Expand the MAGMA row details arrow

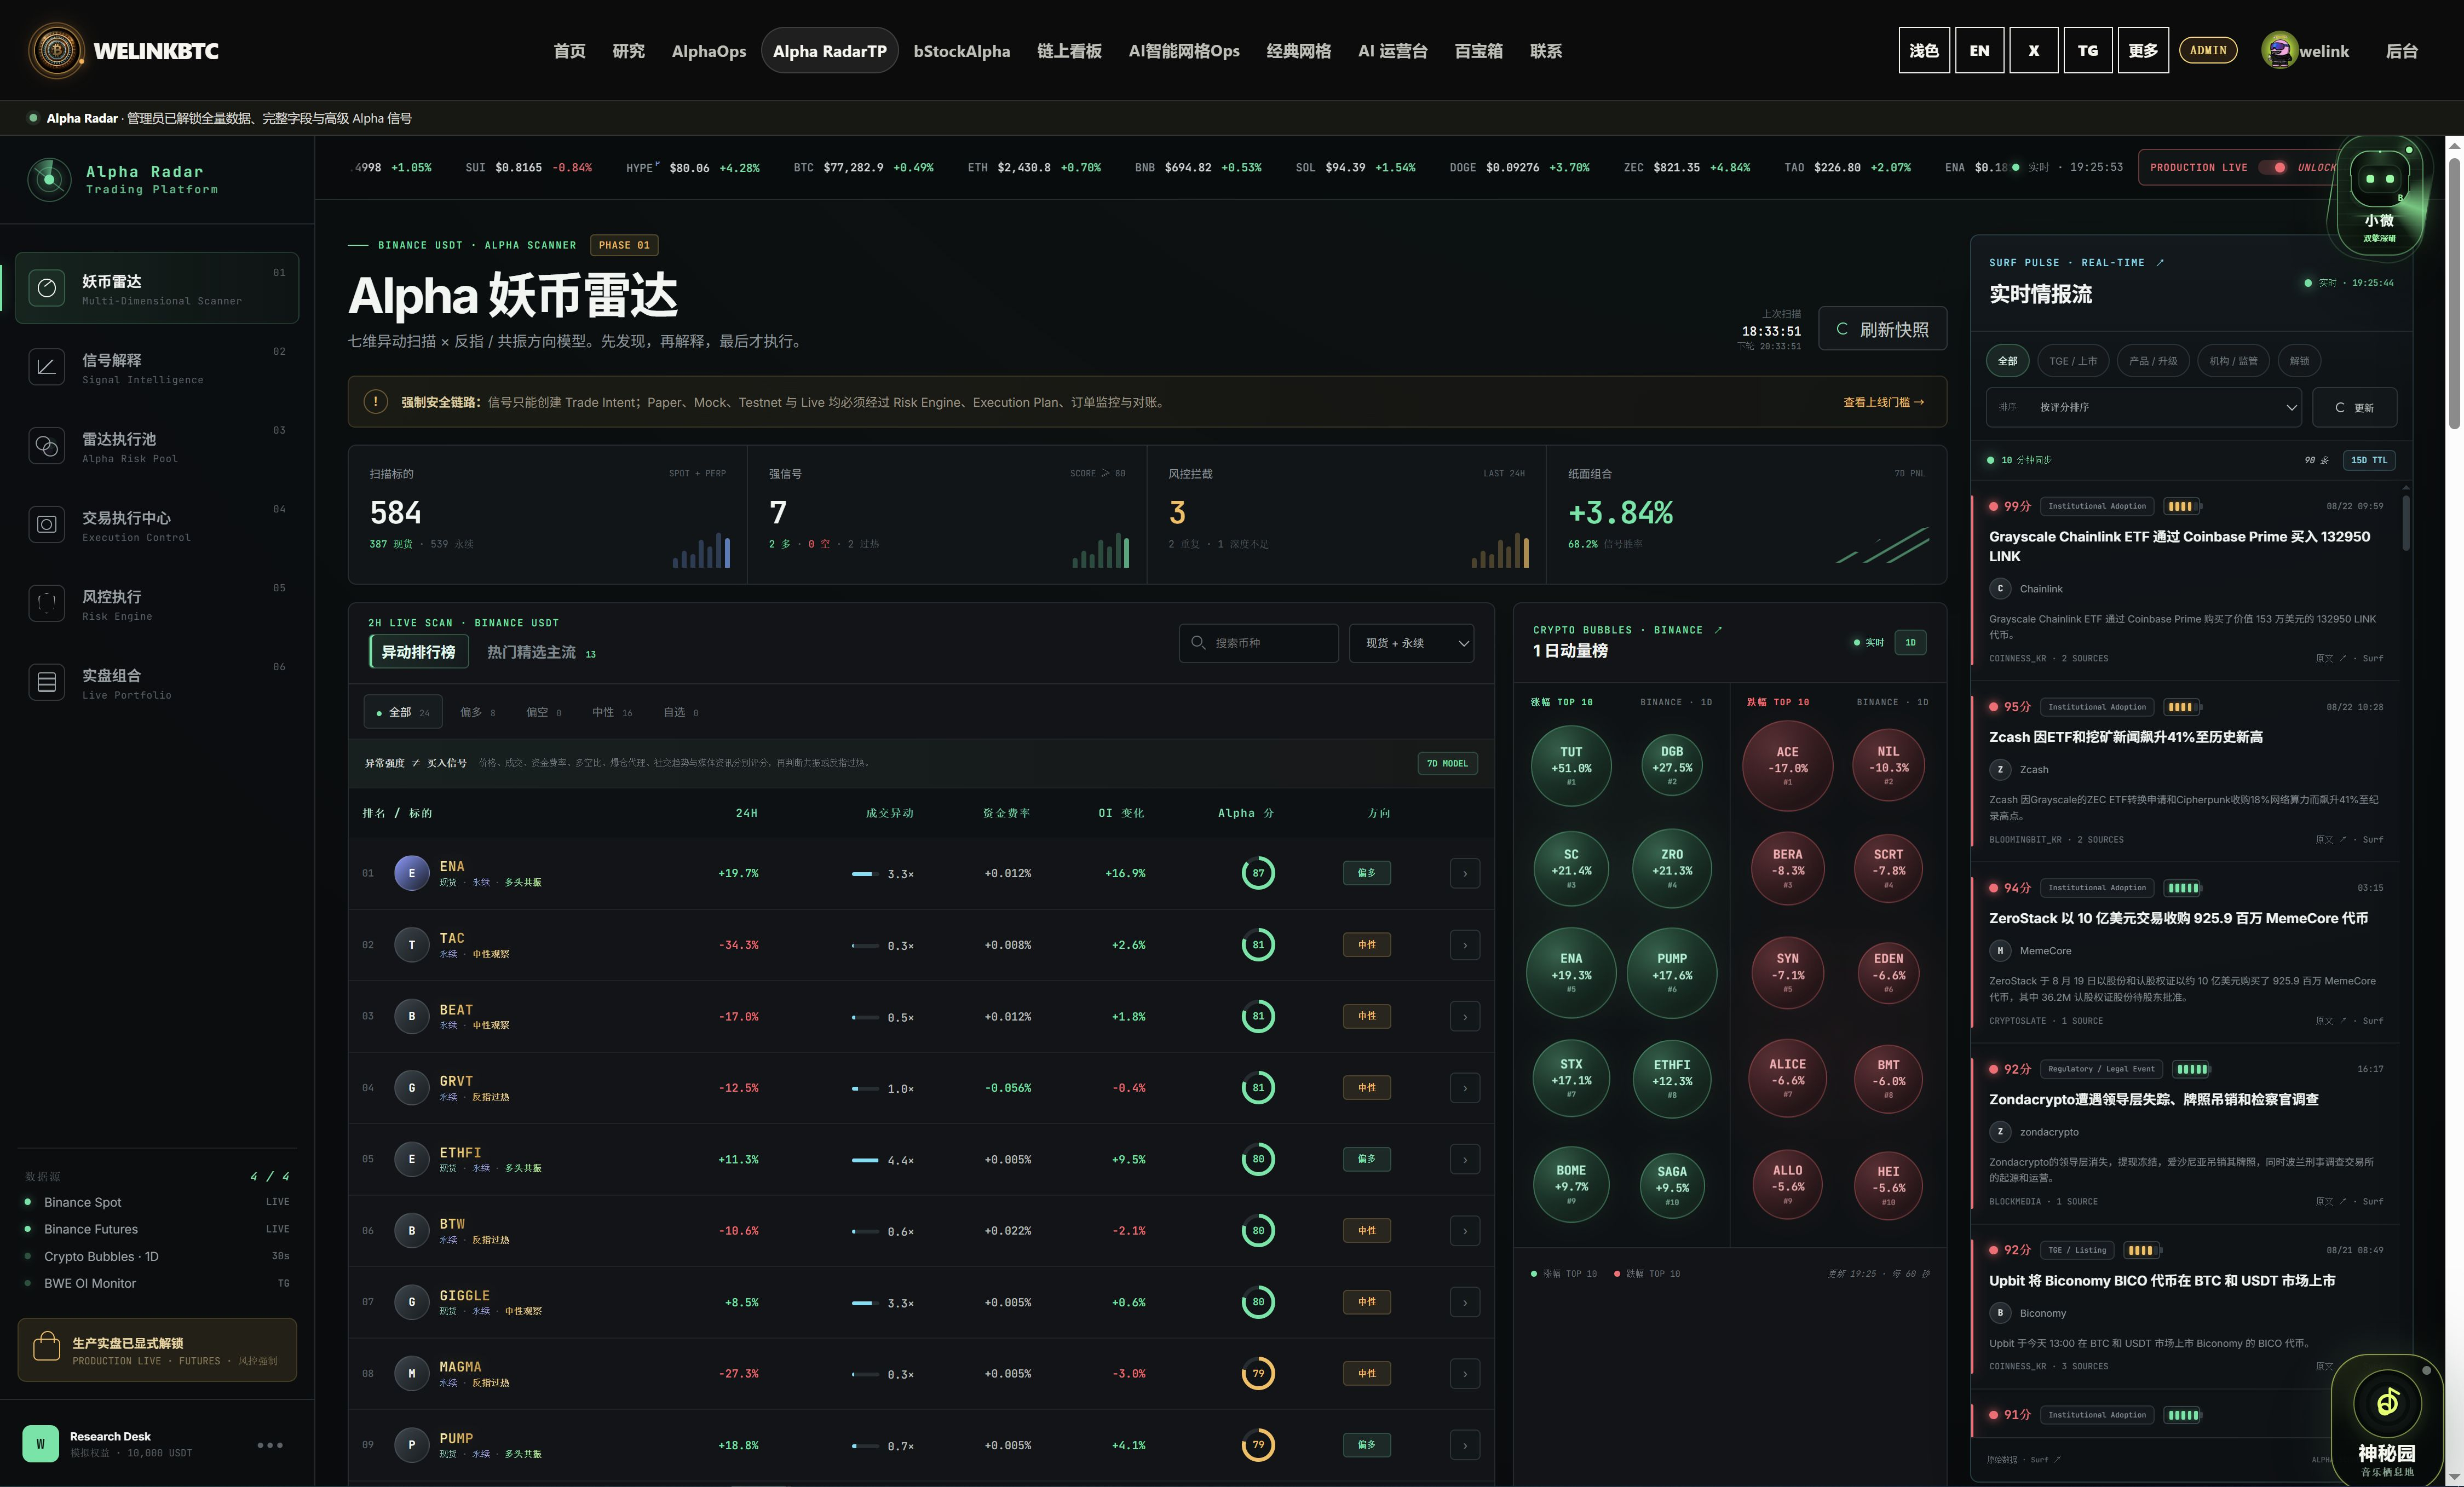tap(1465, 1374)
